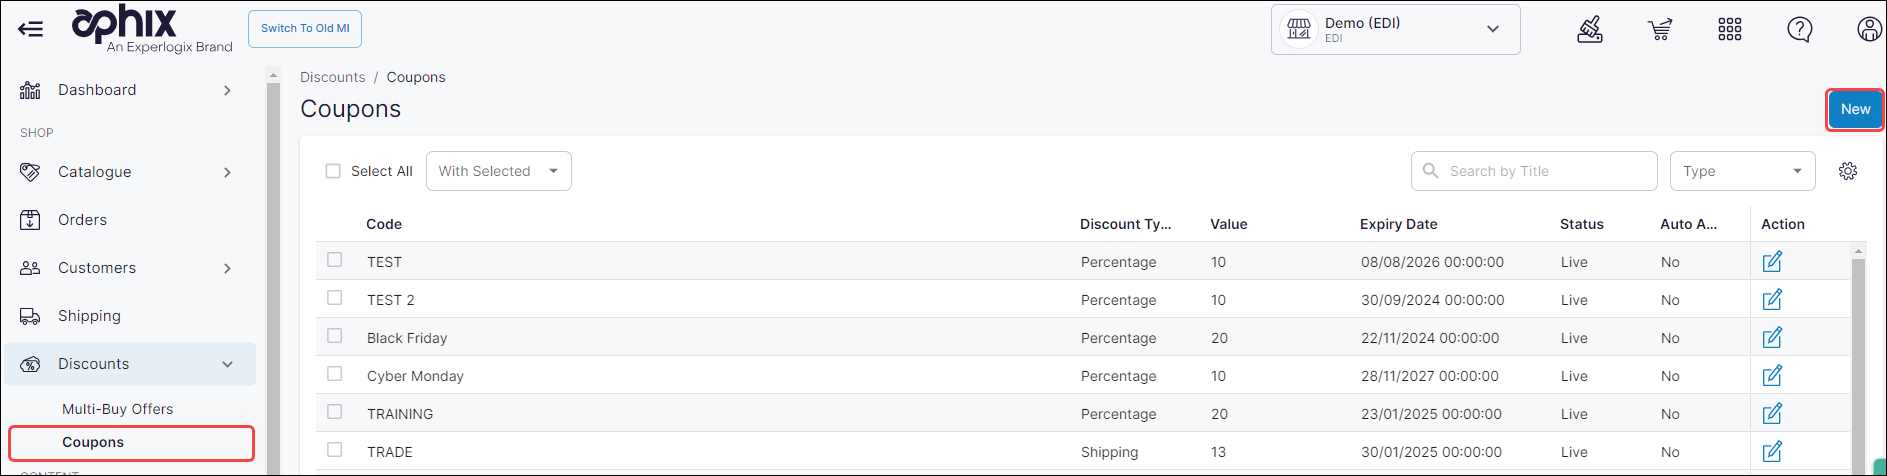Check the TEST 2 coupon row checkbox

point(335,298)
